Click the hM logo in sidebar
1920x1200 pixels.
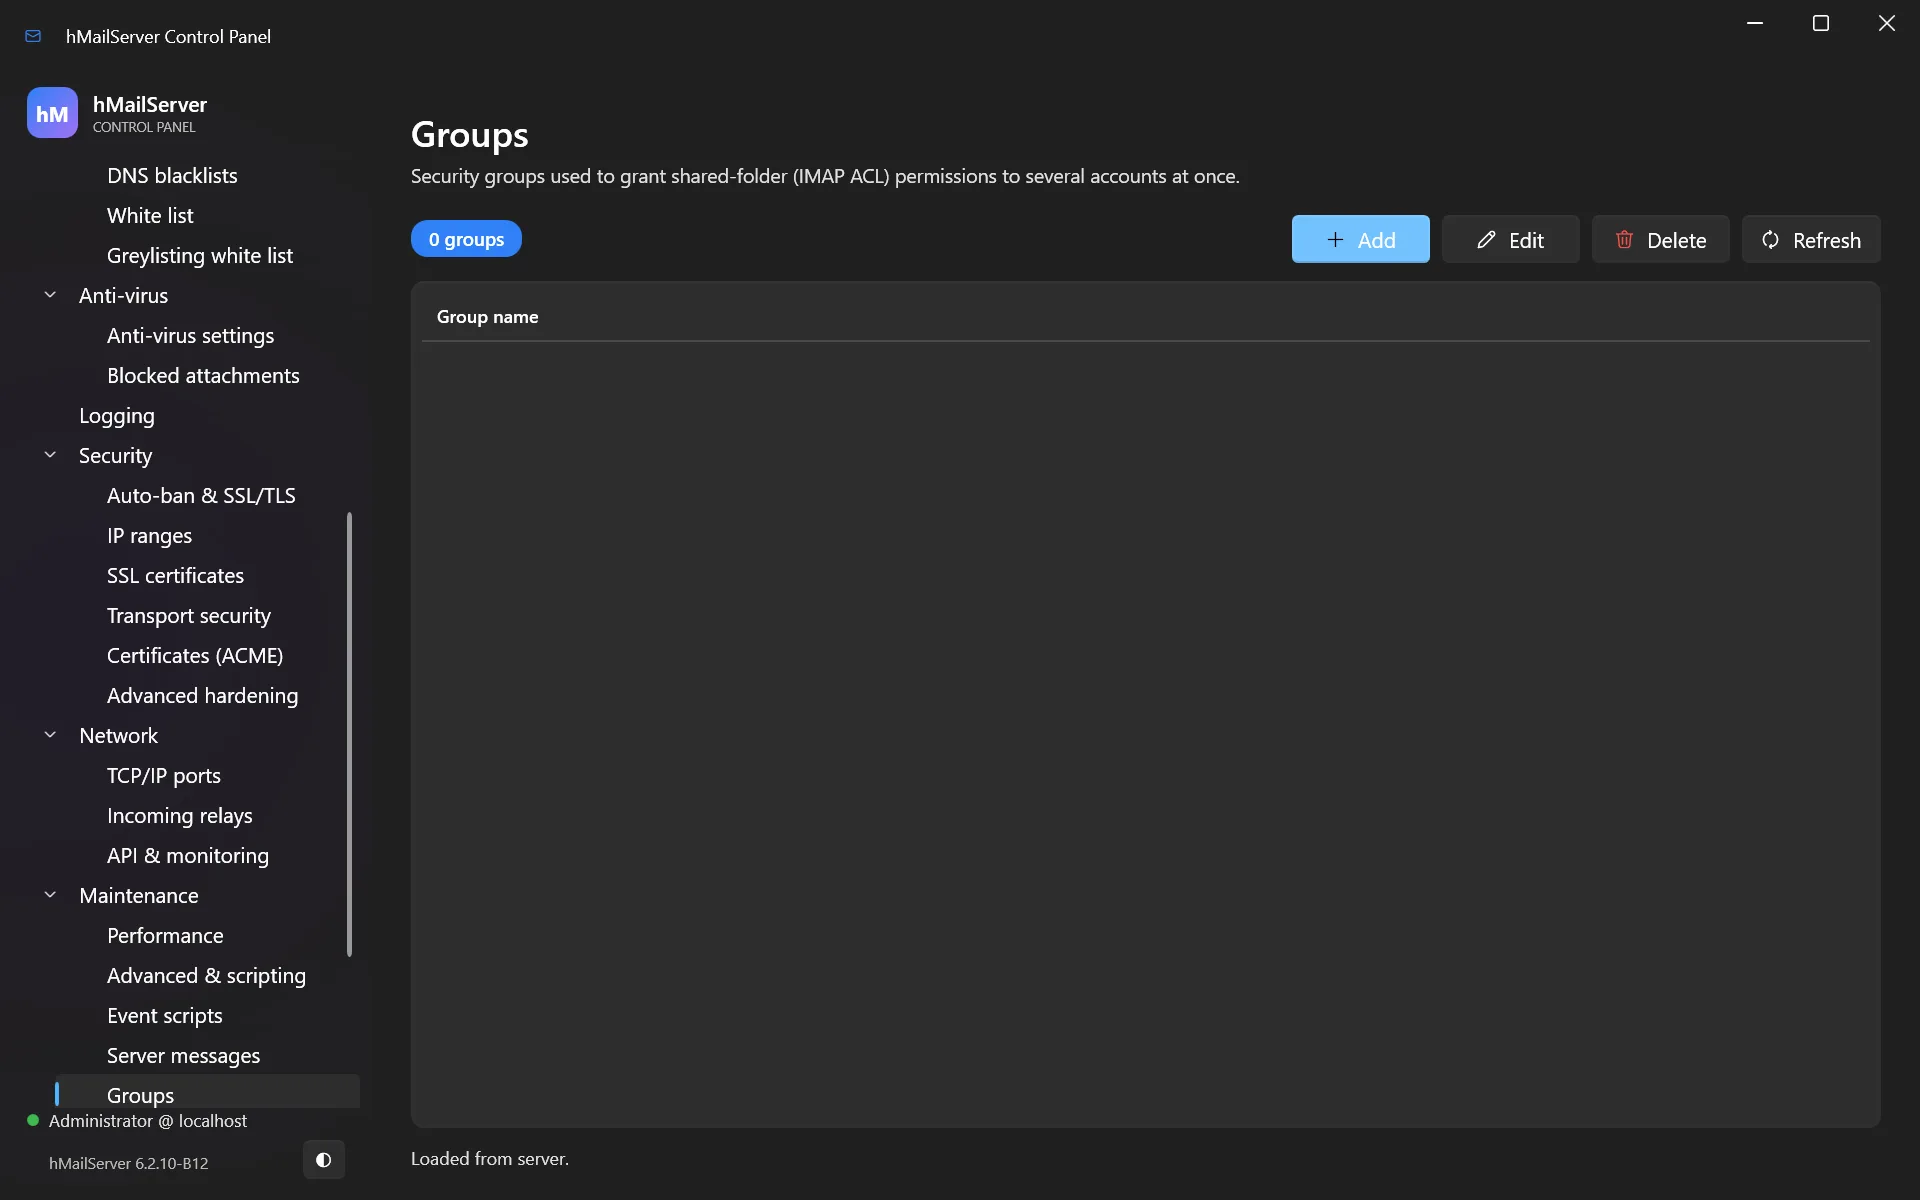click(52, 113)
